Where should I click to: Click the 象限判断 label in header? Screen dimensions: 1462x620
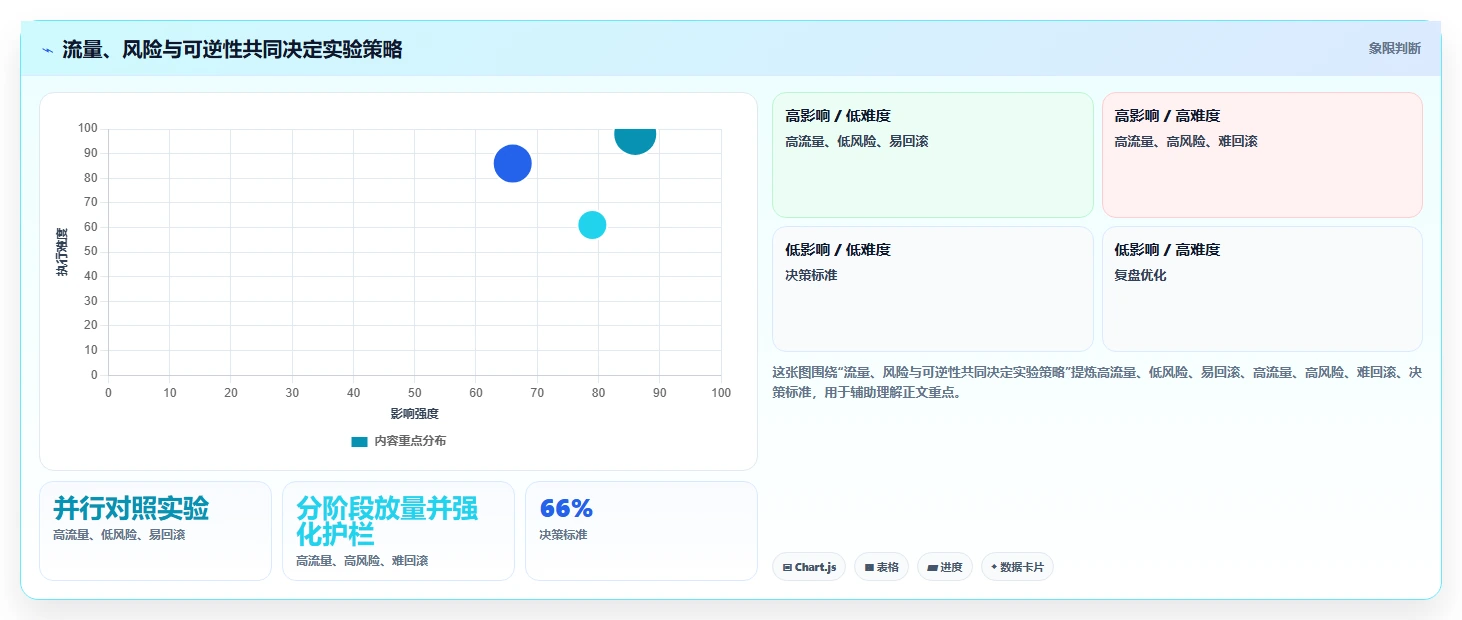click(1394, 48)
